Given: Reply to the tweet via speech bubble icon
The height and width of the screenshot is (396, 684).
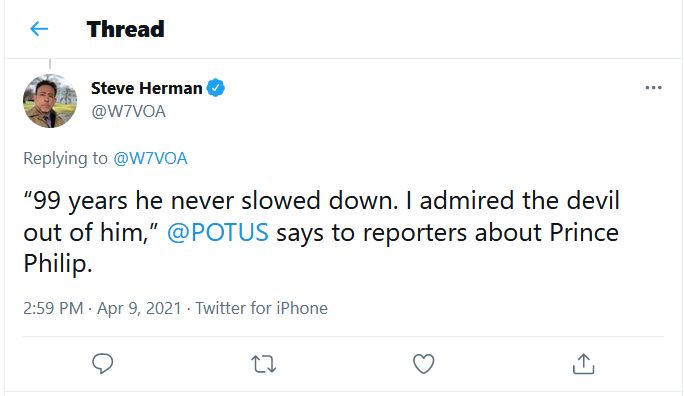Looking at the screenshot, I should point(103,363).
